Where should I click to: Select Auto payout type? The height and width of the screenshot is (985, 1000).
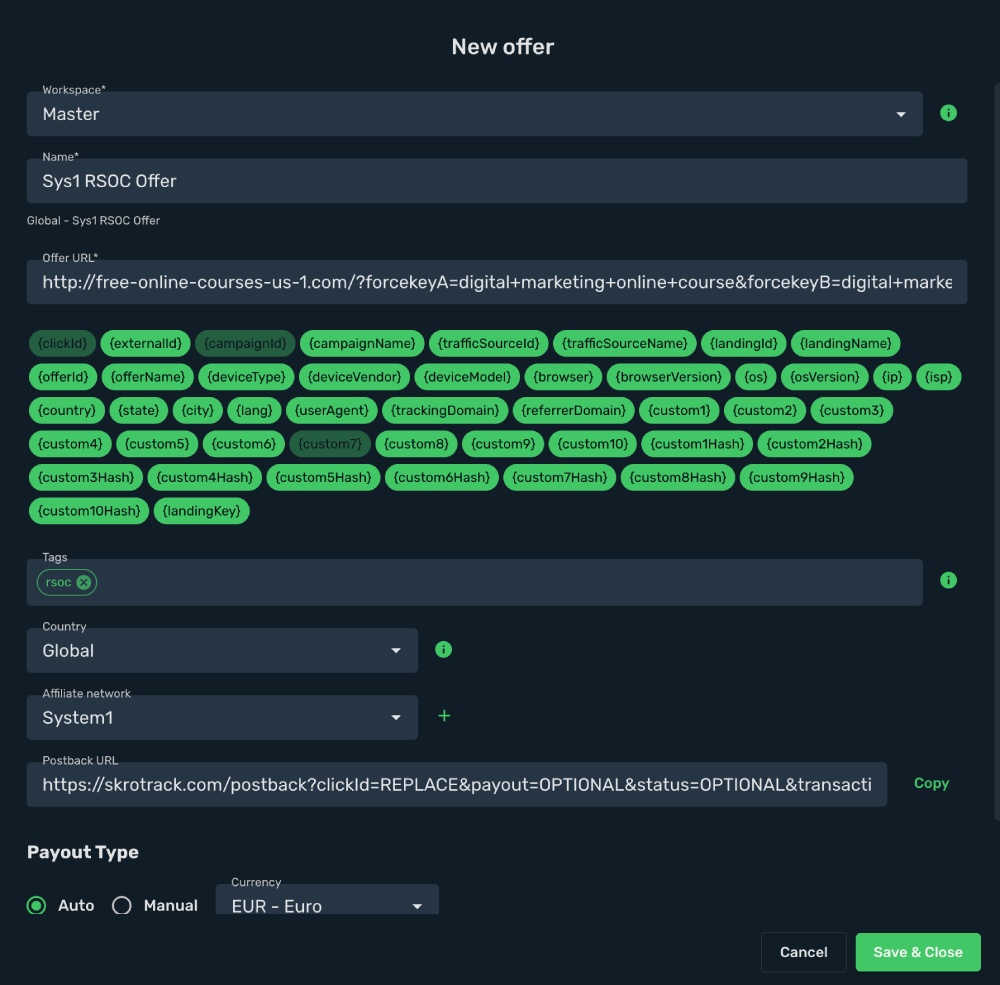pos(36,905)
